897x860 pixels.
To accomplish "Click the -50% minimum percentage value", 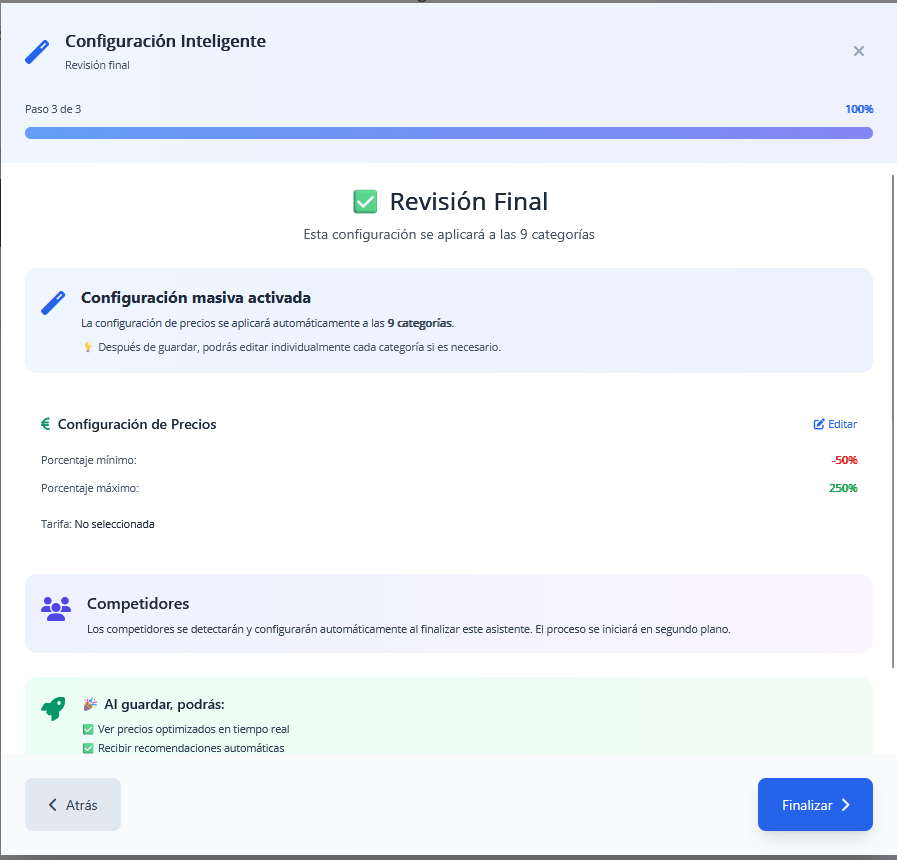I will click(844, 460).
